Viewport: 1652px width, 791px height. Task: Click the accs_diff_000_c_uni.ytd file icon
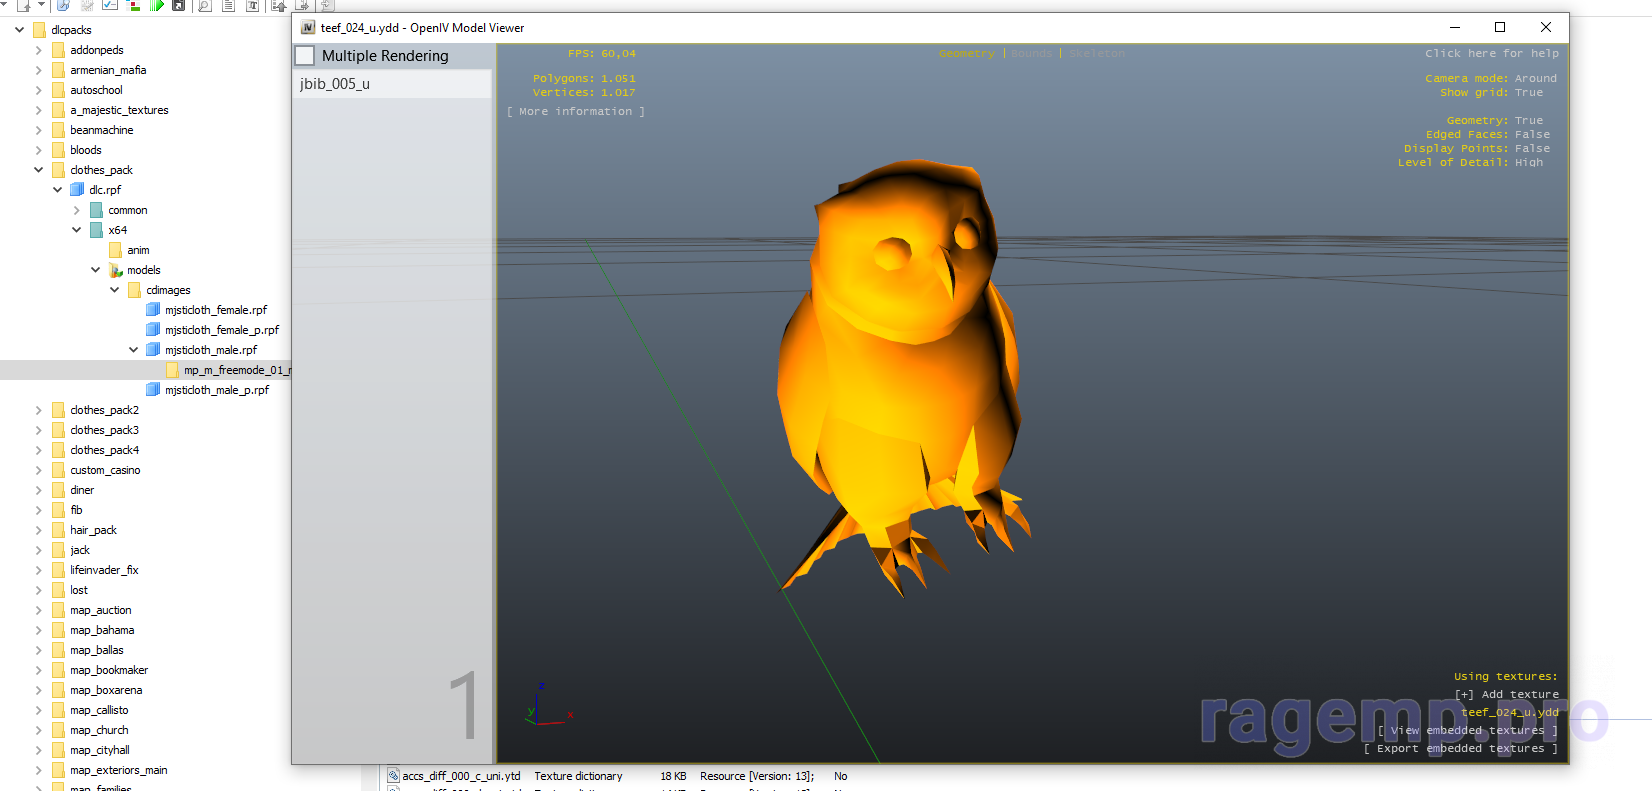[x=393, y=776]
